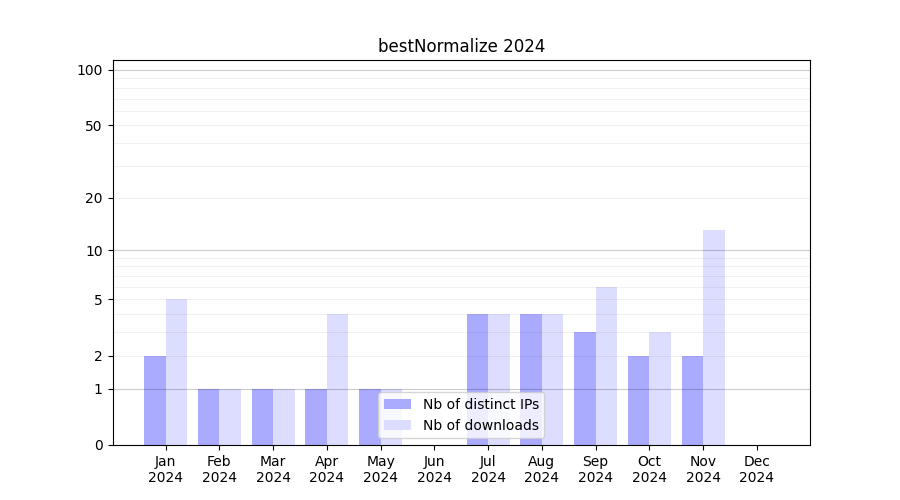This screenshot has width=900, height=500.
Task: Click the April downloads bar
Action: pos(337,379)
